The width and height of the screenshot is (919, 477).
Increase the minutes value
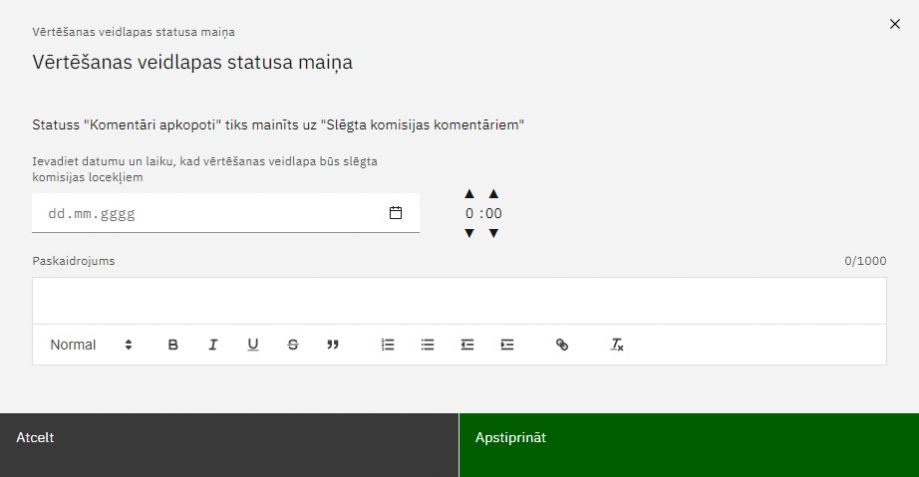coord(493,194)
